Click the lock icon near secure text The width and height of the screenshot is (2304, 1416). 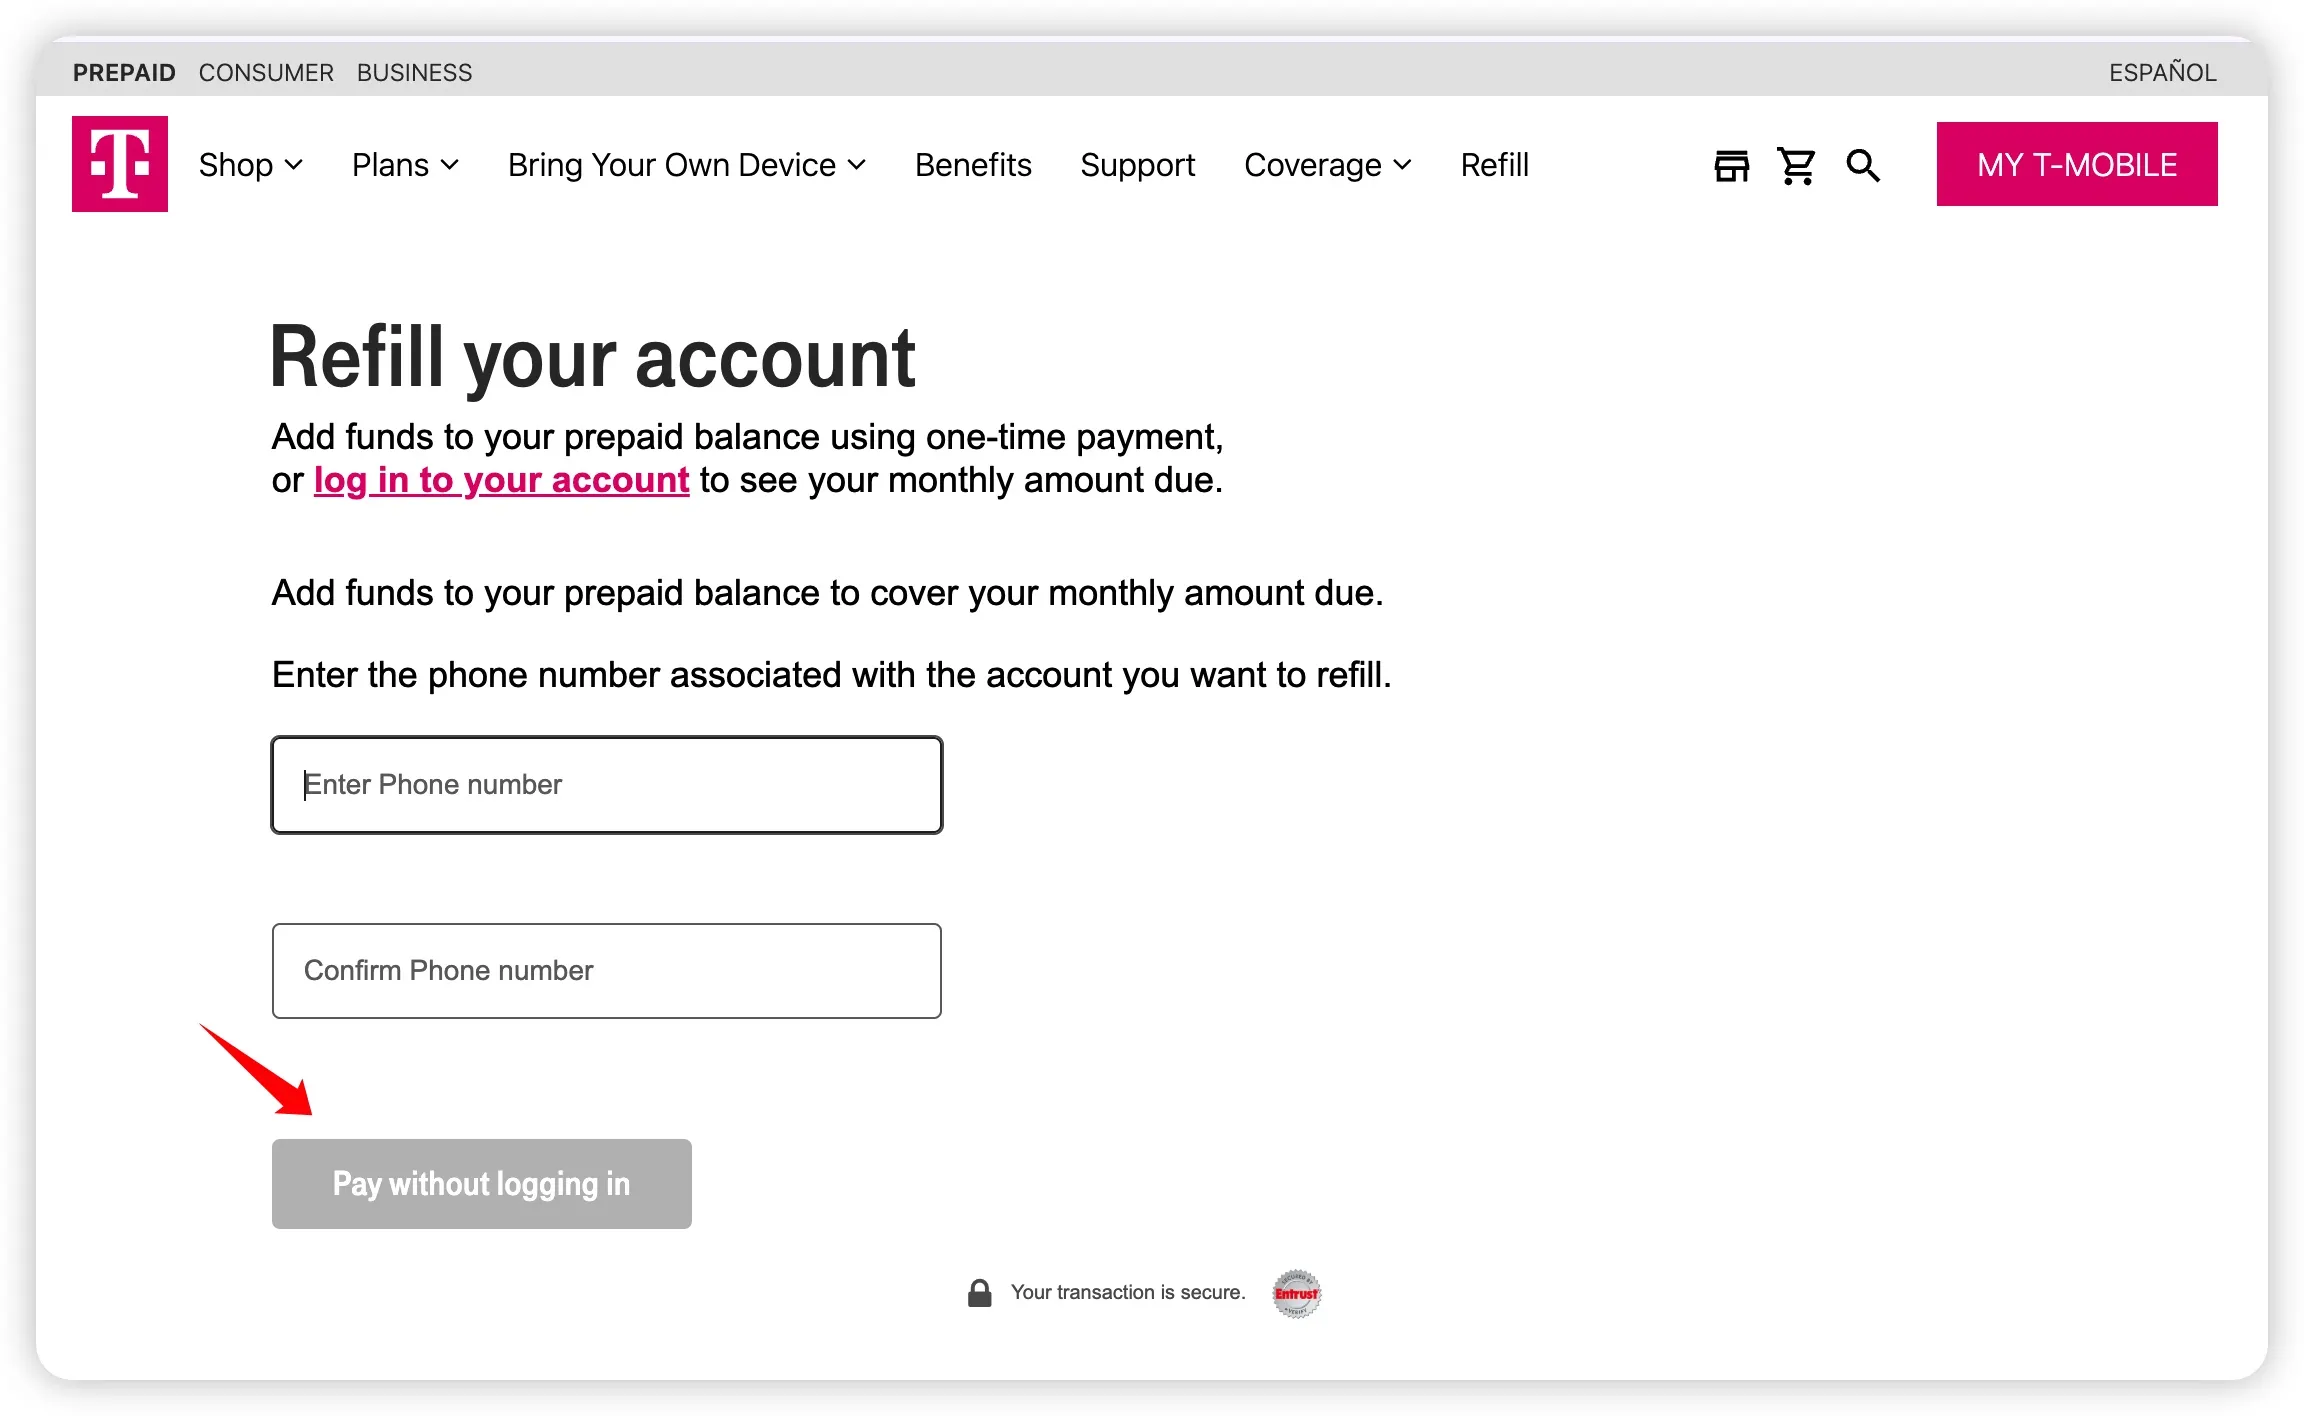point(979,1293)
